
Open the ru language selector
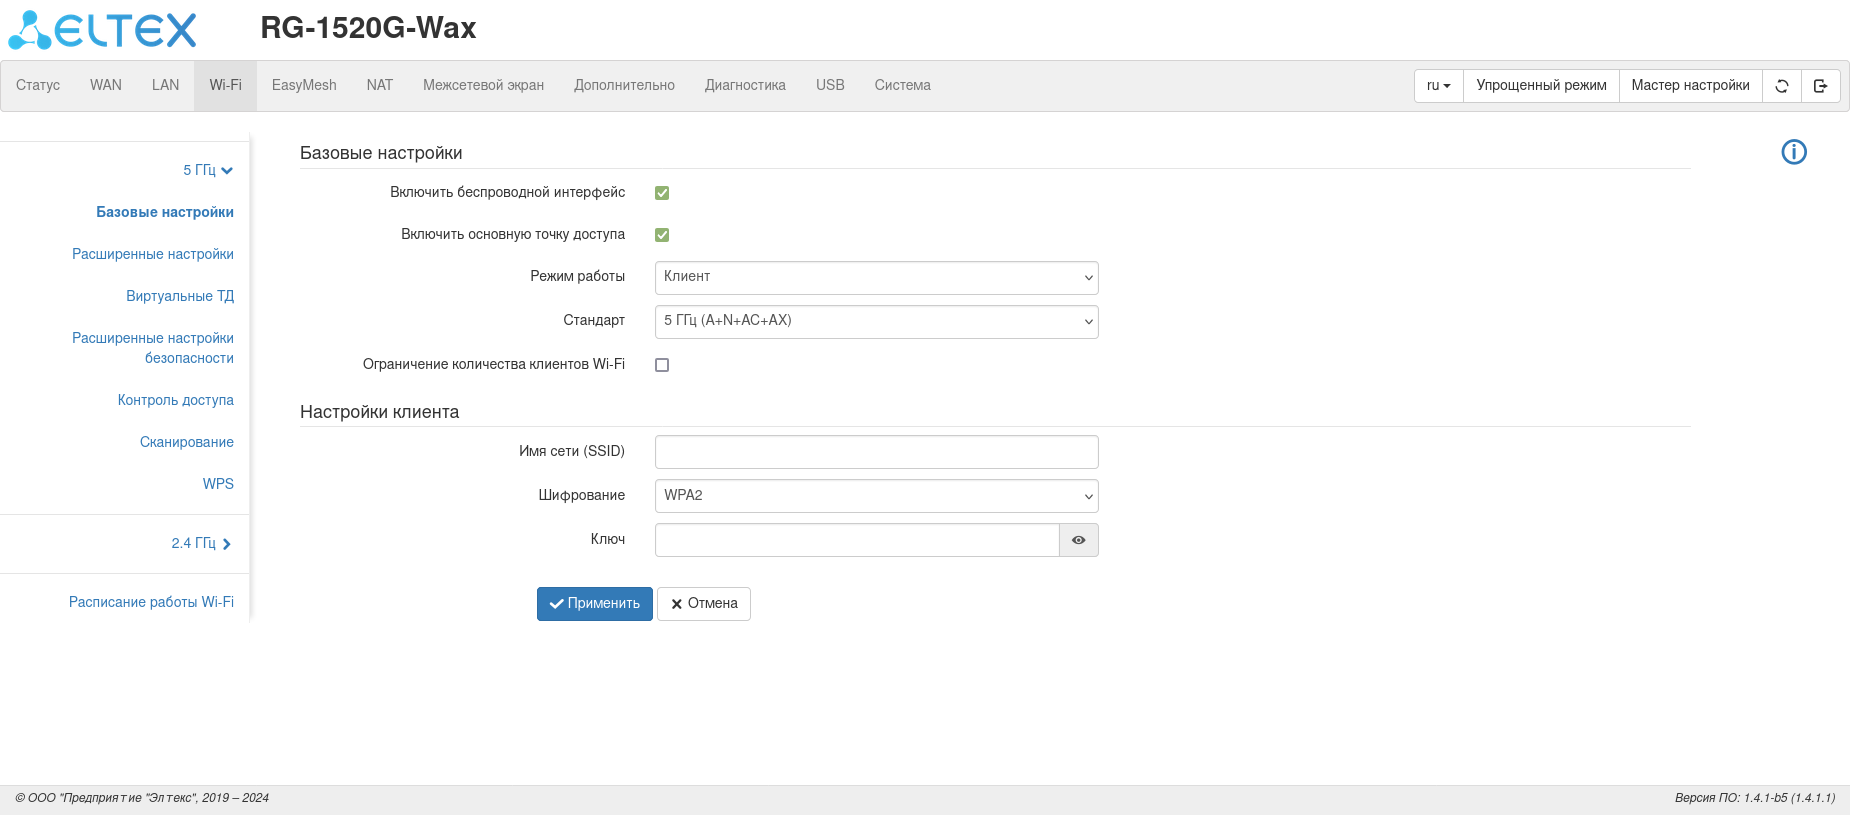point(1438,86)
